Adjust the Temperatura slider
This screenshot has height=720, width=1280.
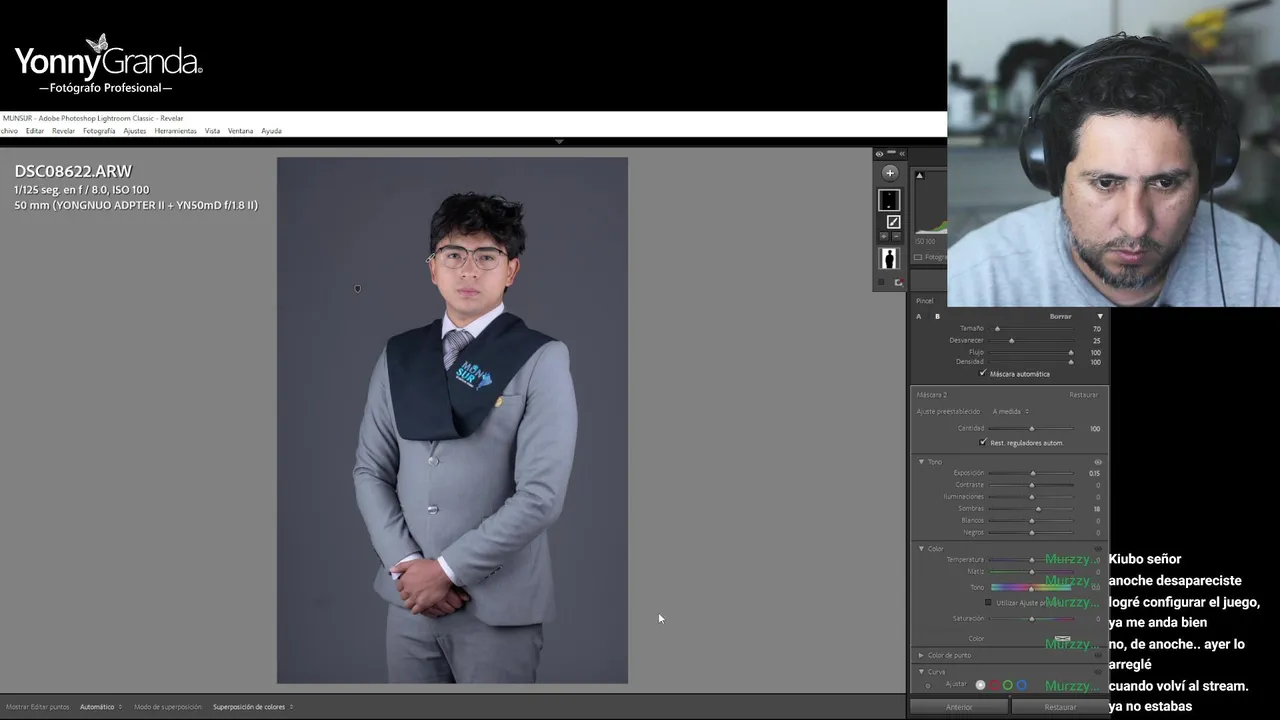coord(1032,560)
